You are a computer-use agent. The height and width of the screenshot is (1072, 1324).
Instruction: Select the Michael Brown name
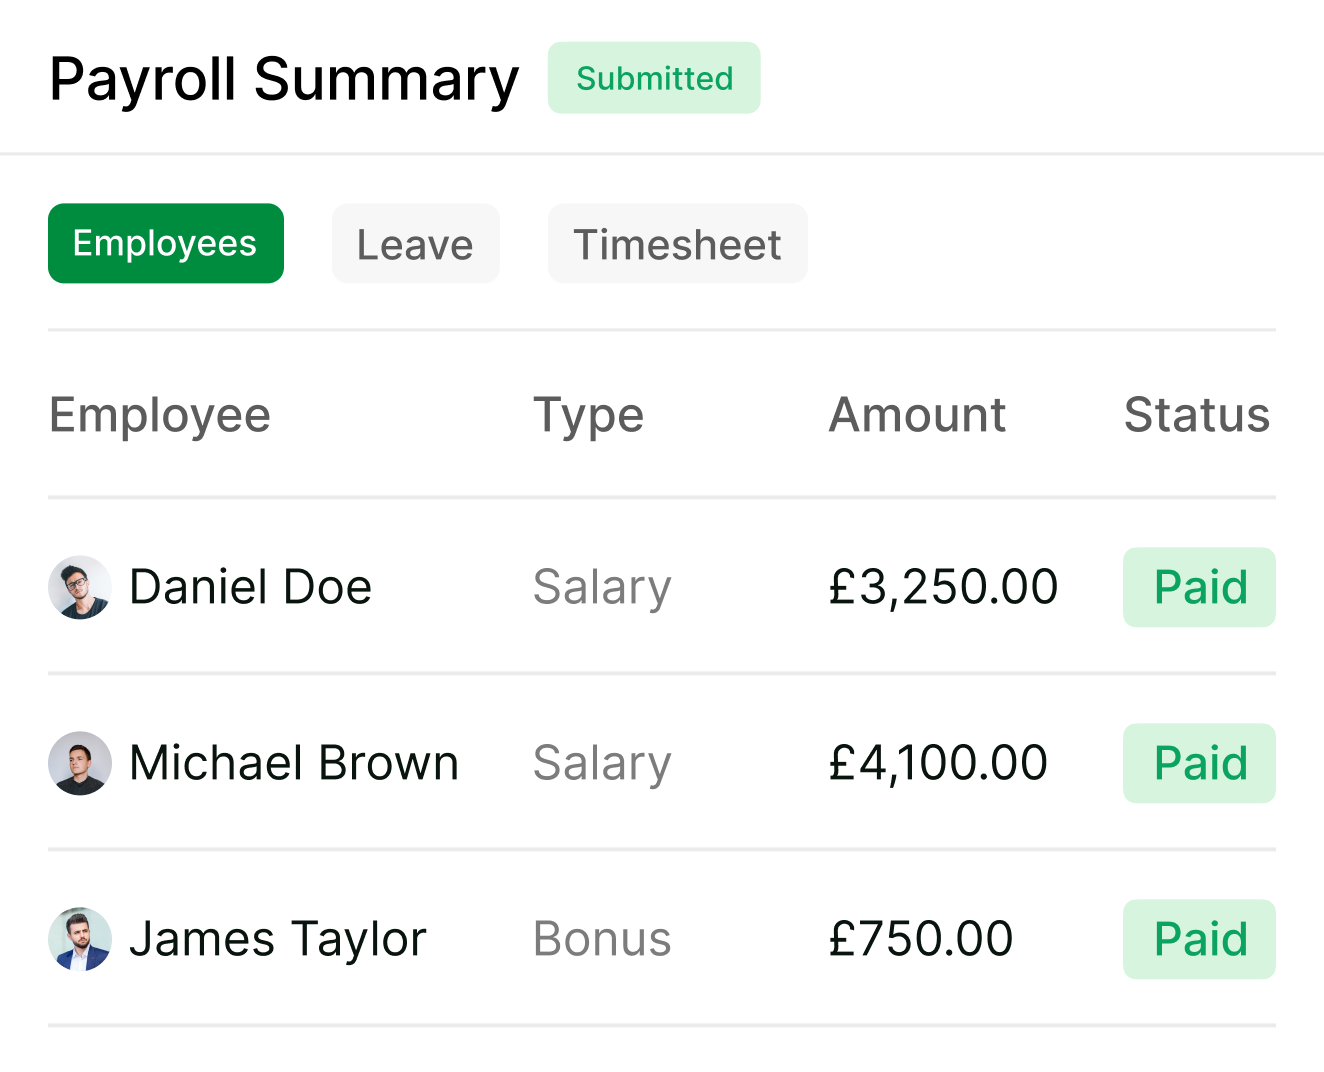(x=294, y=763)
